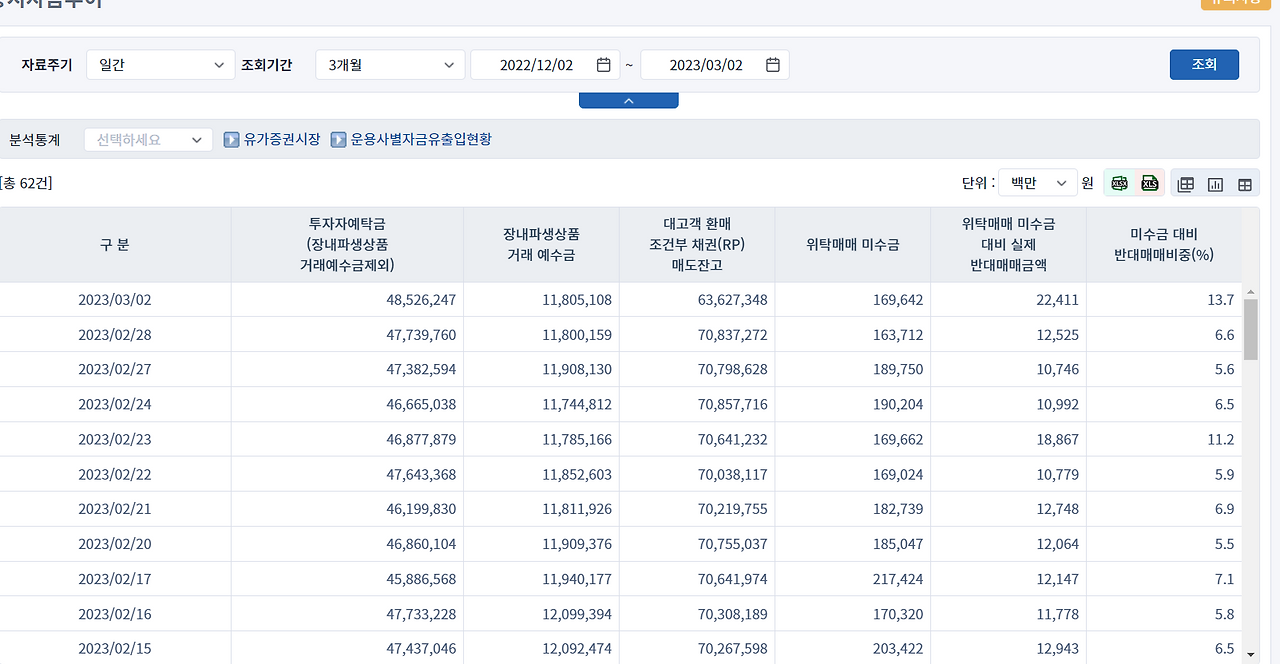The image size is (1280, 664).
Task: Click scrollbar down arrow at table bottom
Action: point(1250,654)
